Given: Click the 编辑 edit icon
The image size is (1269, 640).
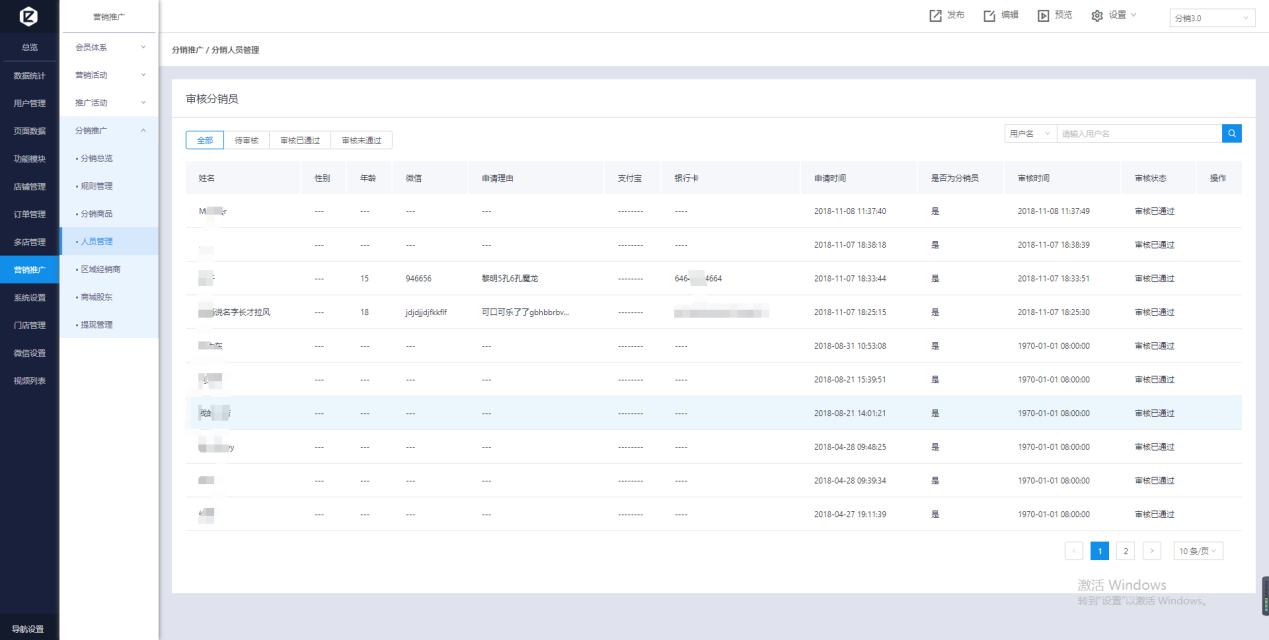Looking at the screenshot, I should point(989,16).
